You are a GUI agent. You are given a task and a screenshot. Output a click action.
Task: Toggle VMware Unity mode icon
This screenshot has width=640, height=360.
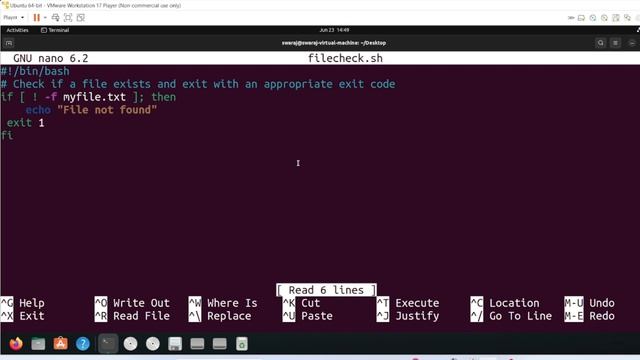pyautogui.click(x=81, y=18)
